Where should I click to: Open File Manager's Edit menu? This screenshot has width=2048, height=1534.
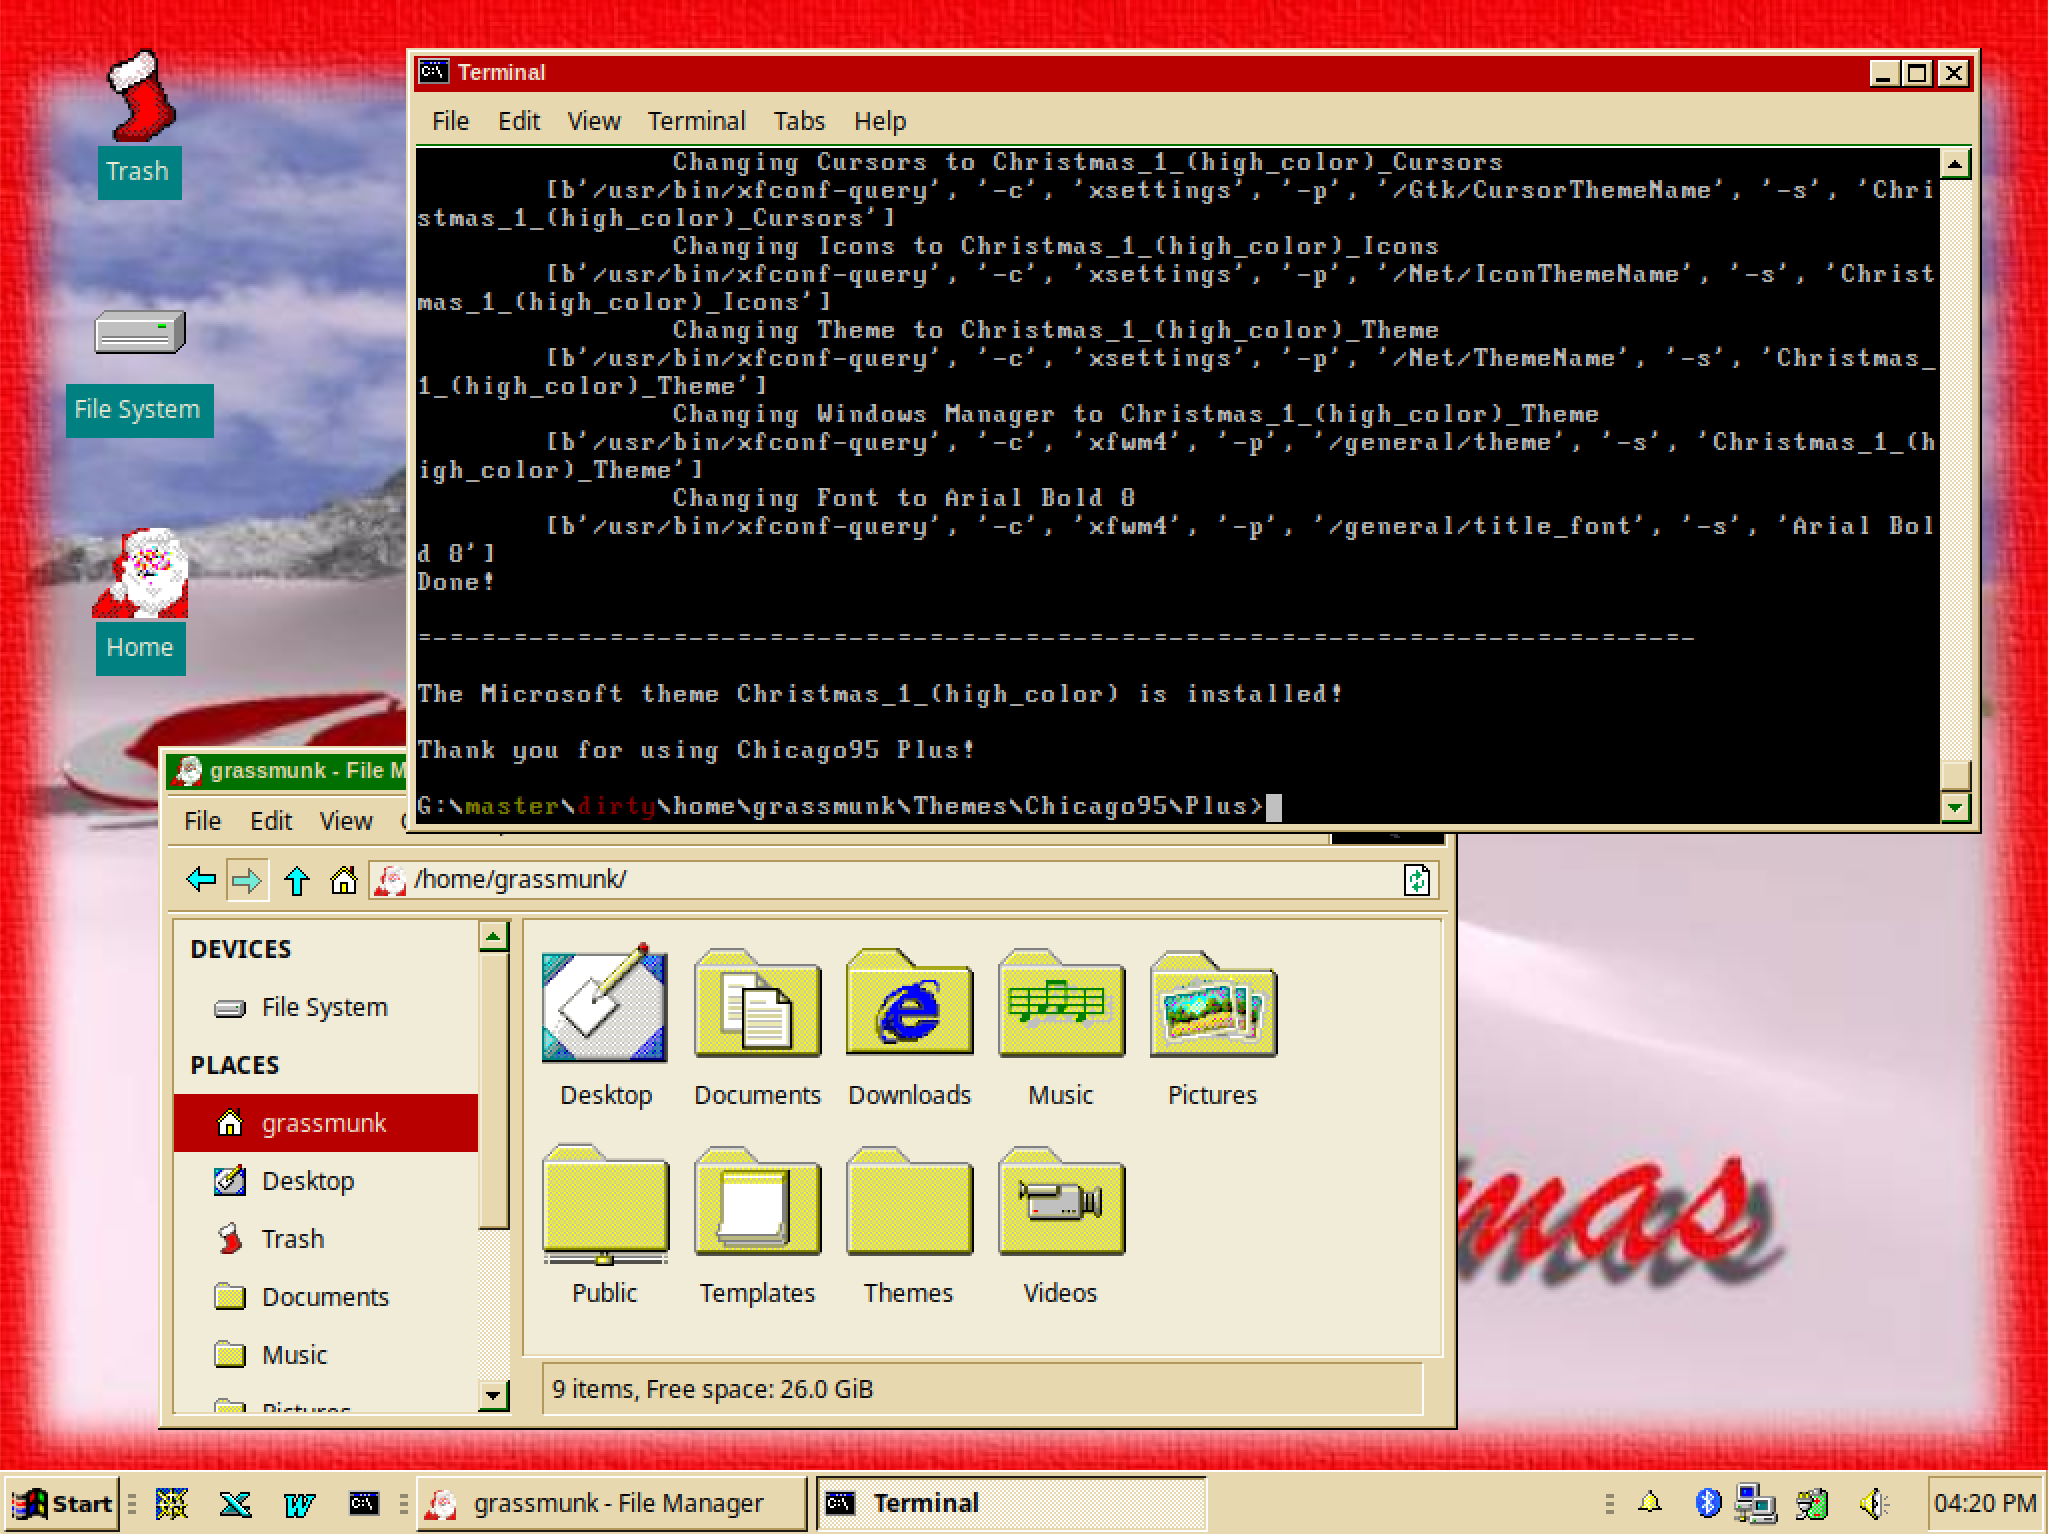[270, 821]
